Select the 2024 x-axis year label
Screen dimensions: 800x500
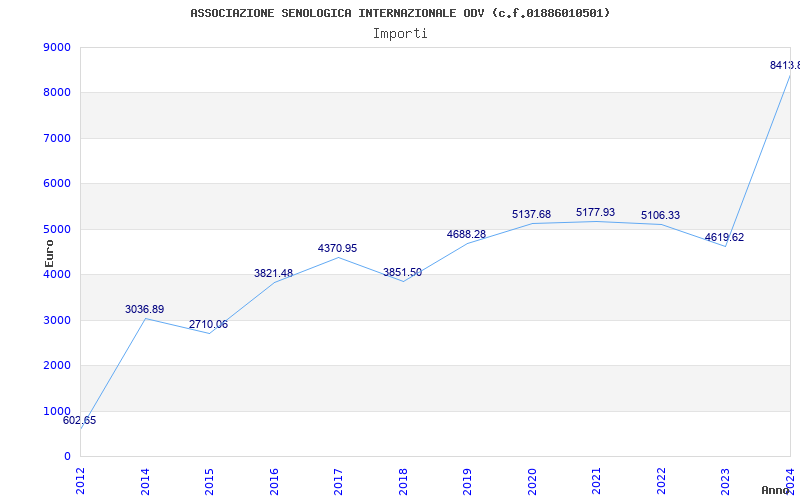click(x=790, y=481)
